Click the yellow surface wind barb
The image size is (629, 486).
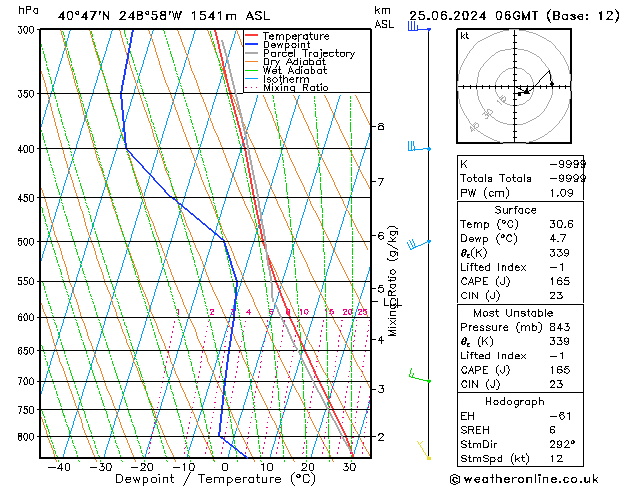[x=424, y=450]
